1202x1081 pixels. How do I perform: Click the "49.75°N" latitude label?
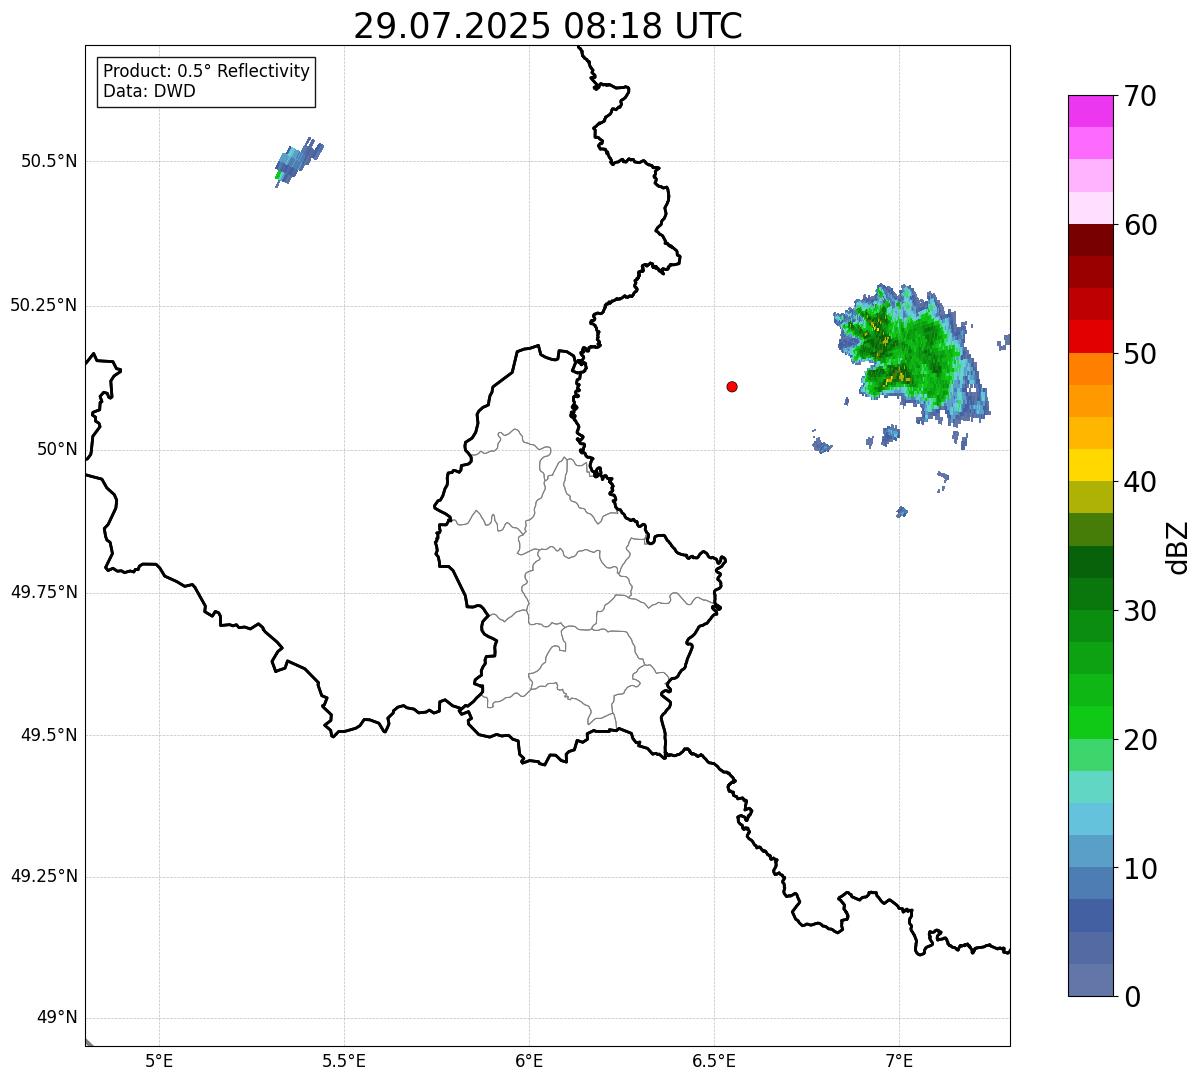(x=44, y=592)
